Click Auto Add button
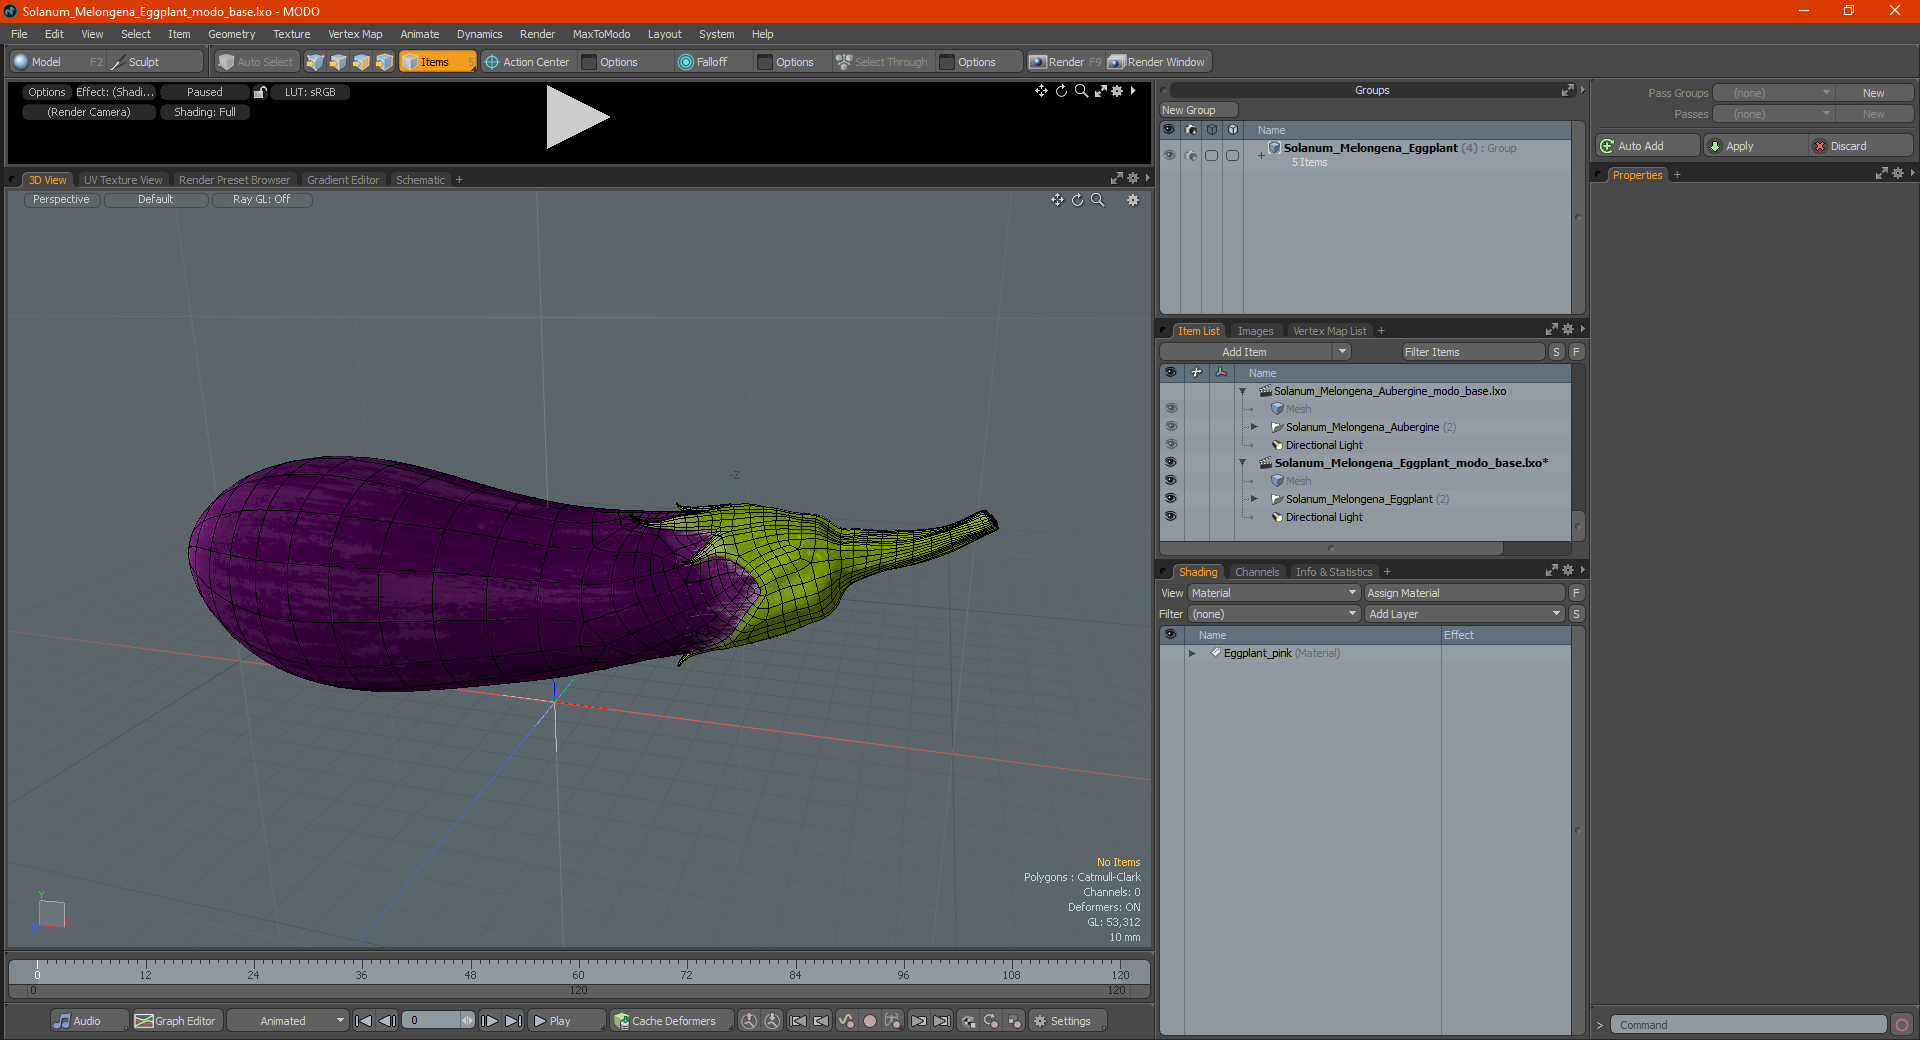This screenshot has height=1040, width=1920. click(x=1648, y=146)
